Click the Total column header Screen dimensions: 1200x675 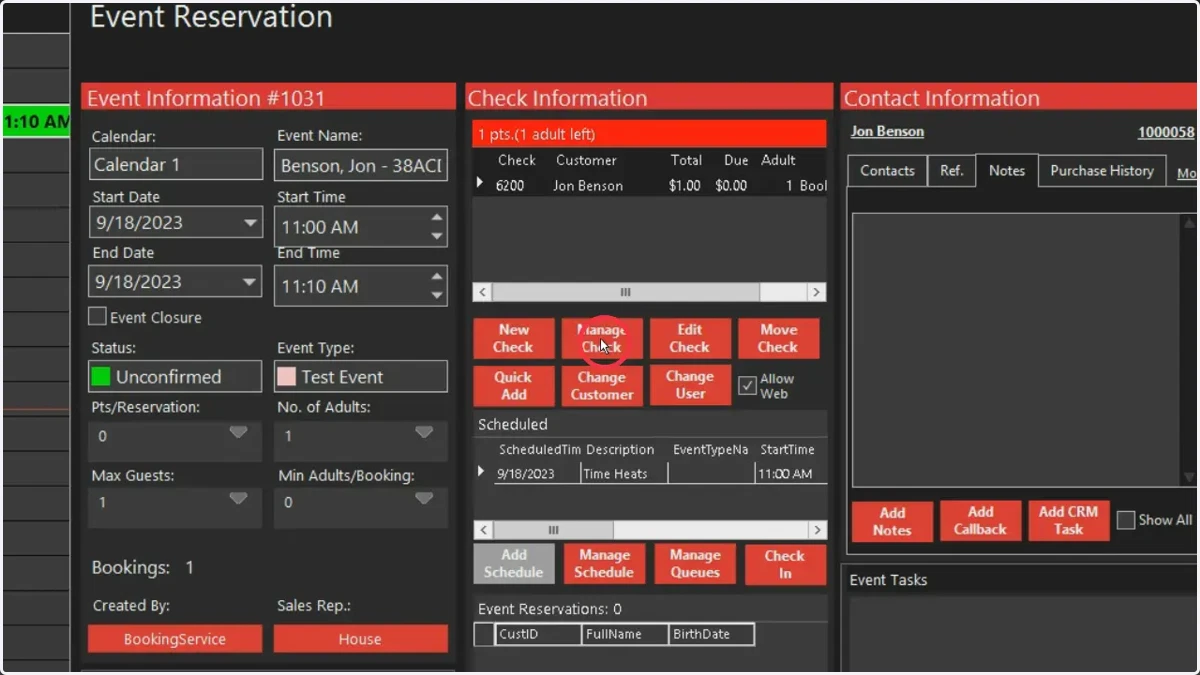[x=686, y=160]
